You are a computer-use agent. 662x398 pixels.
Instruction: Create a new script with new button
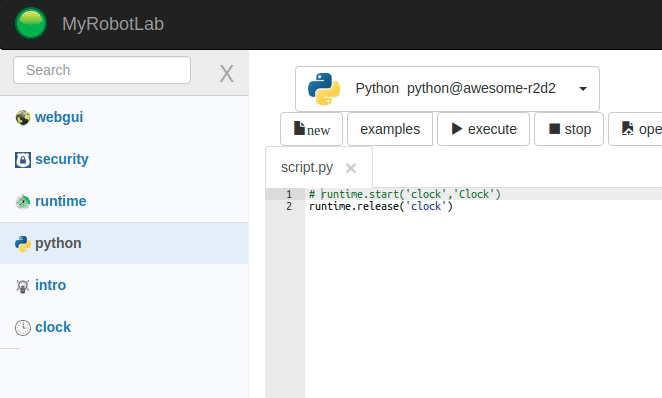[x=312, y=129]
